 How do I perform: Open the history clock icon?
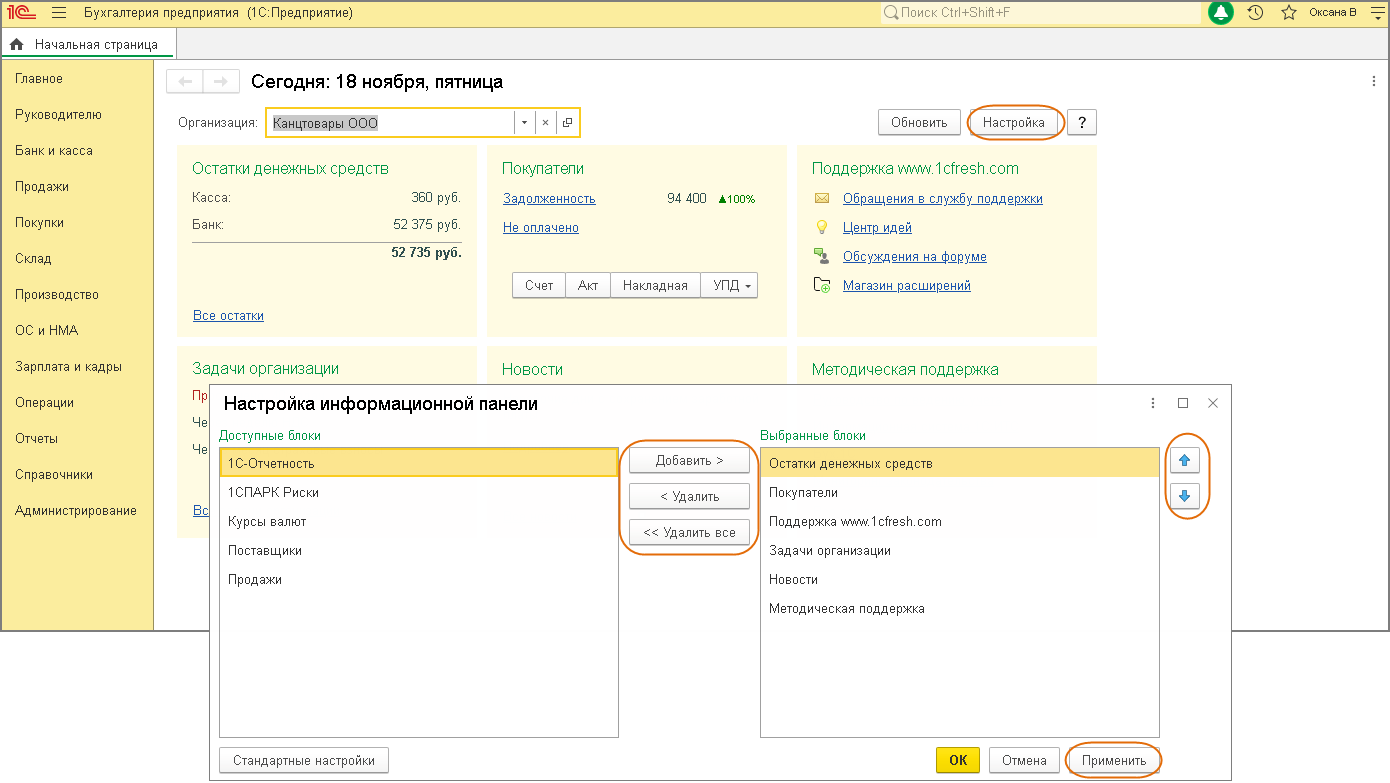1256,13
